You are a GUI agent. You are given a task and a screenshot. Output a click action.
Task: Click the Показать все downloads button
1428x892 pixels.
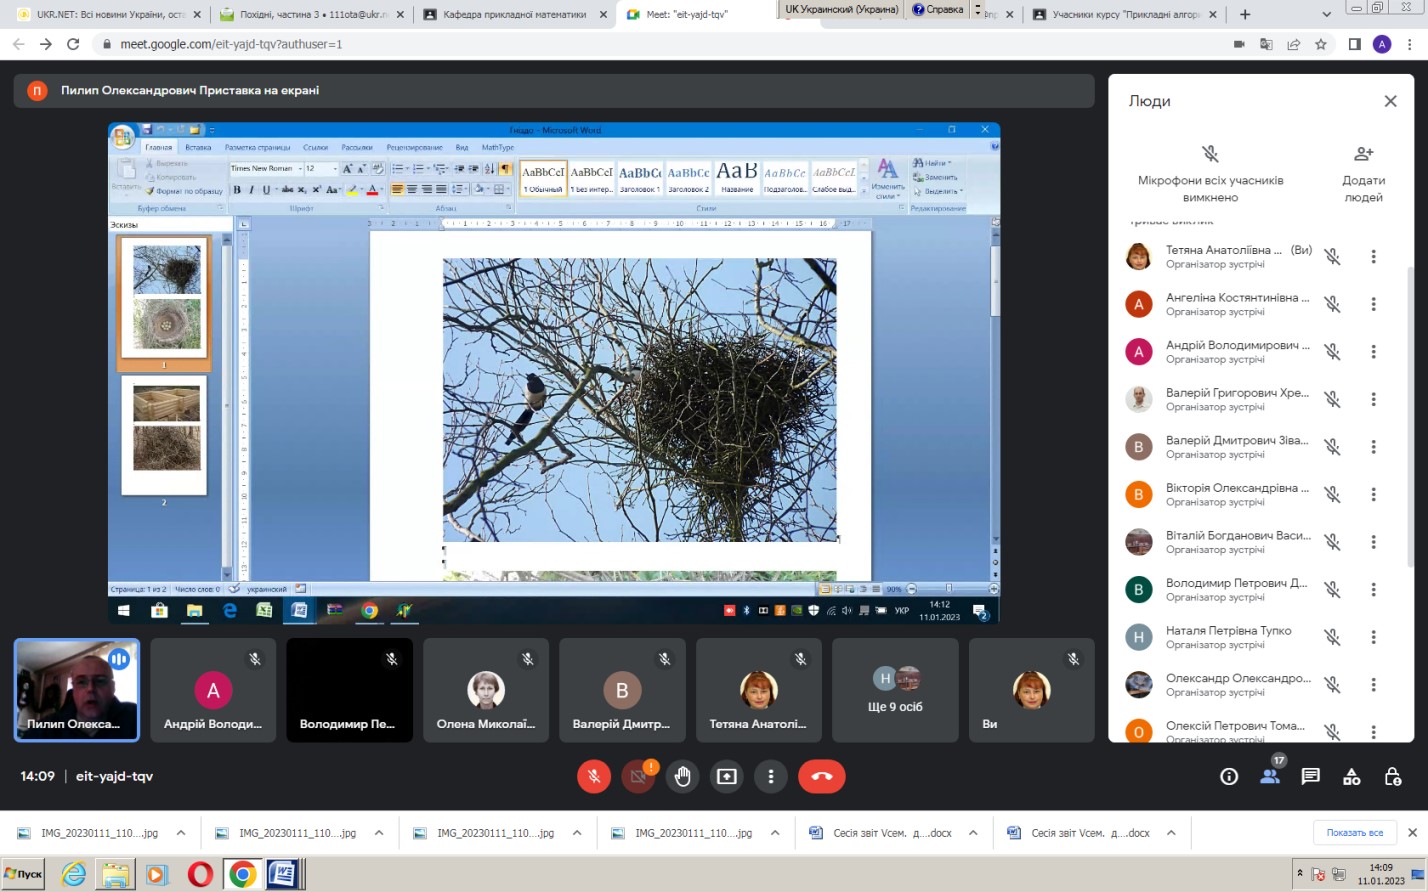[1354, 833]
